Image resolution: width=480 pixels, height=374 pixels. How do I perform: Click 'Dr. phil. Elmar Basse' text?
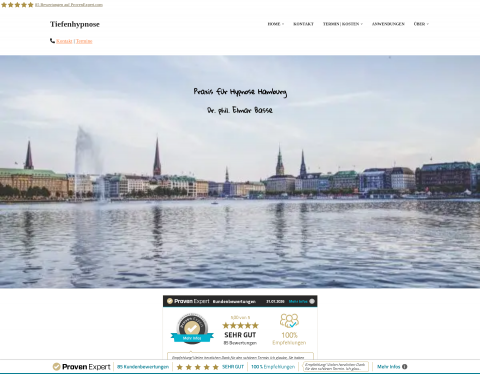tap(240, 110)
